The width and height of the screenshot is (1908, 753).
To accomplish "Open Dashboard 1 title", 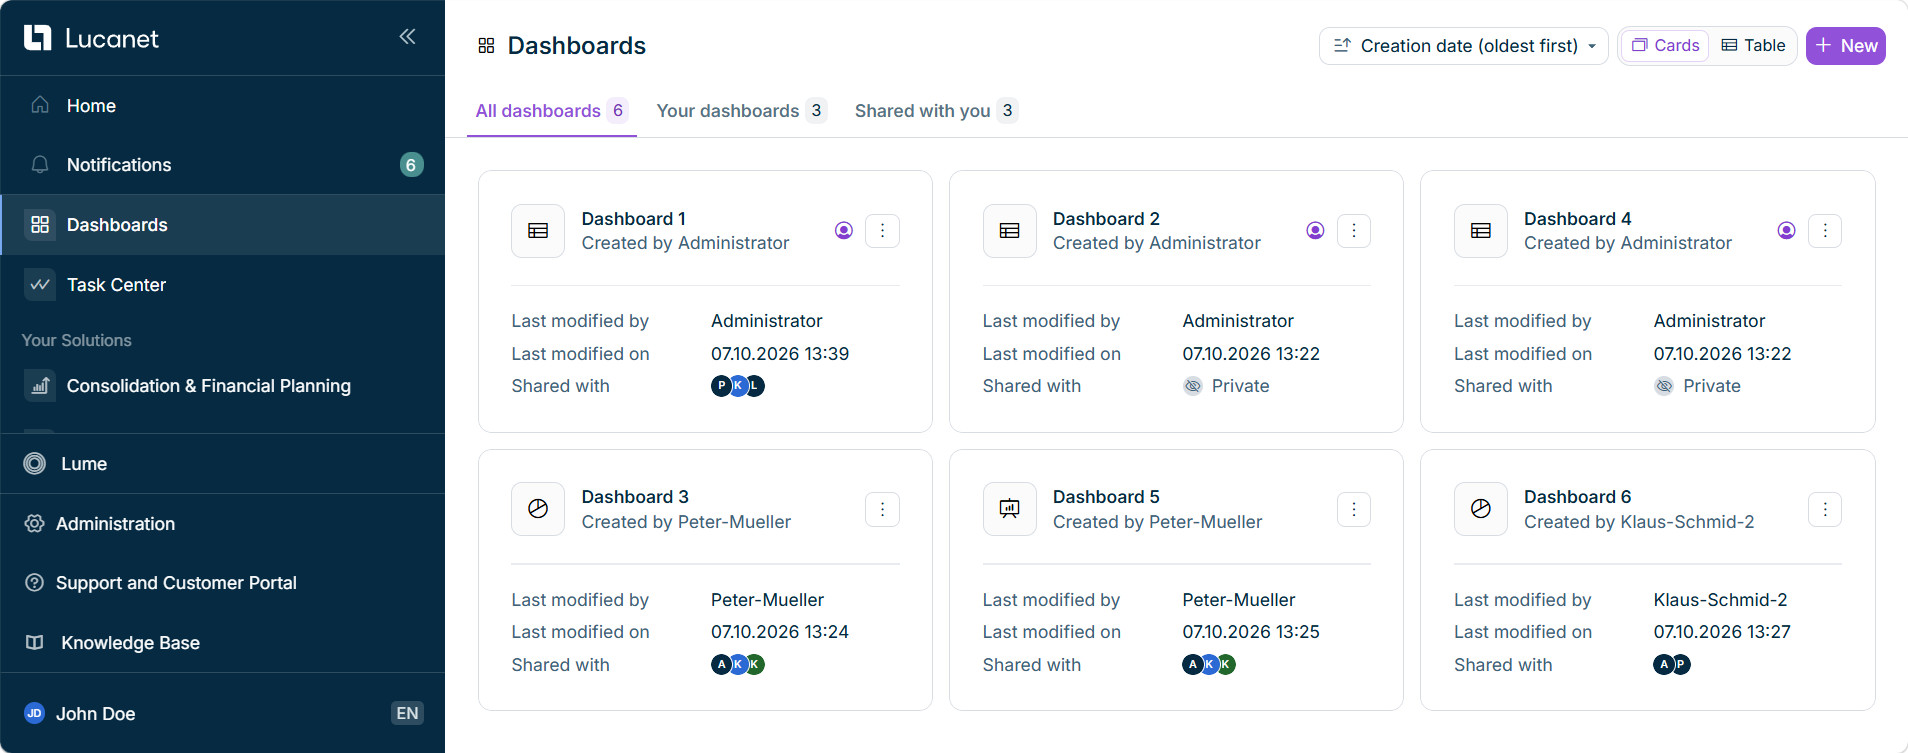I will coord(634,219).
